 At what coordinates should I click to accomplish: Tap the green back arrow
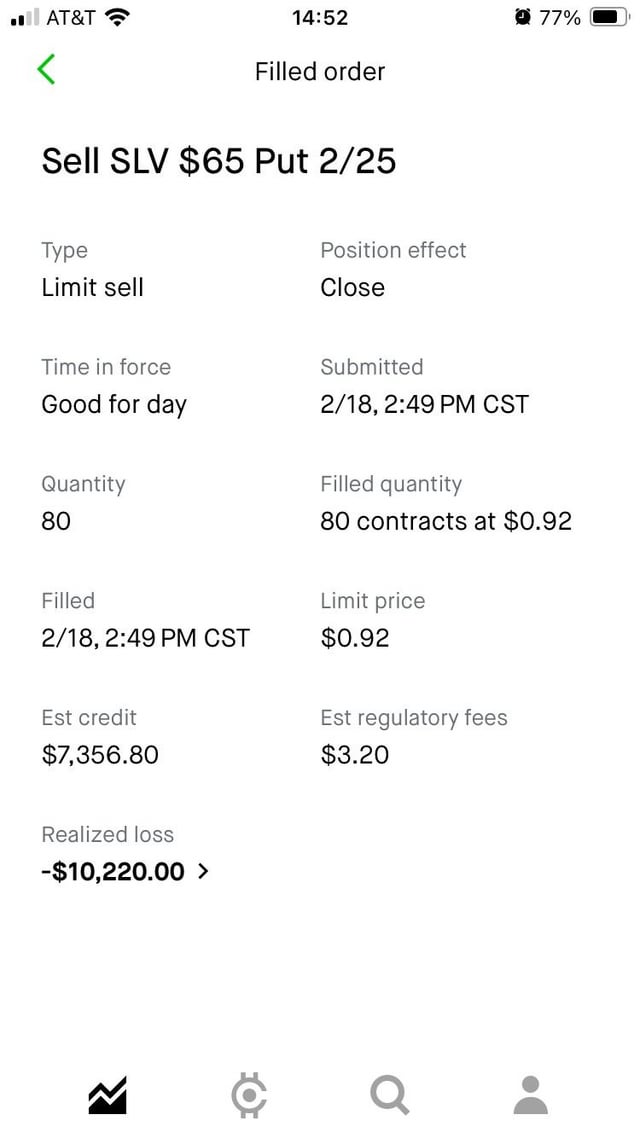tap(46, 70)
